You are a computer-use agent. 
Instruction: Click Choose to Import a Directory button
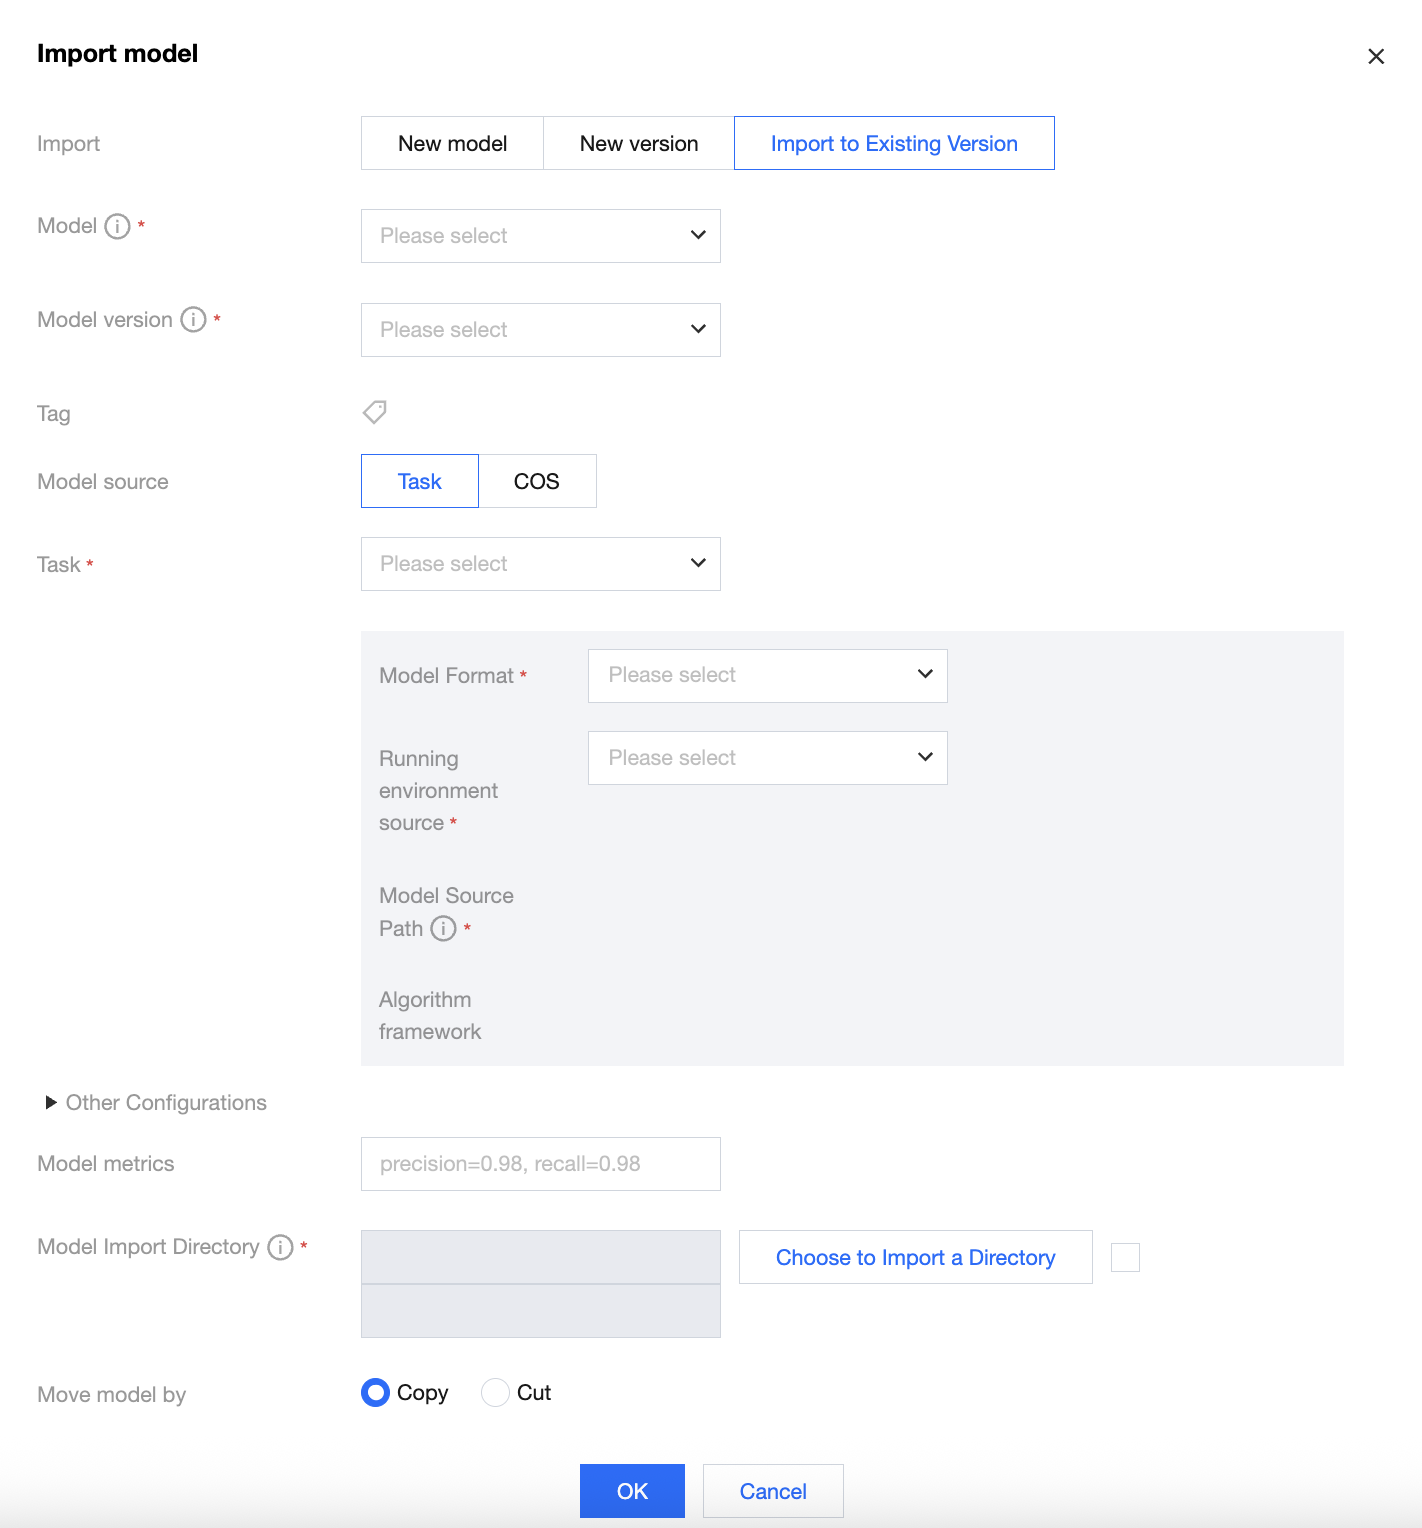pos(915,1257)
